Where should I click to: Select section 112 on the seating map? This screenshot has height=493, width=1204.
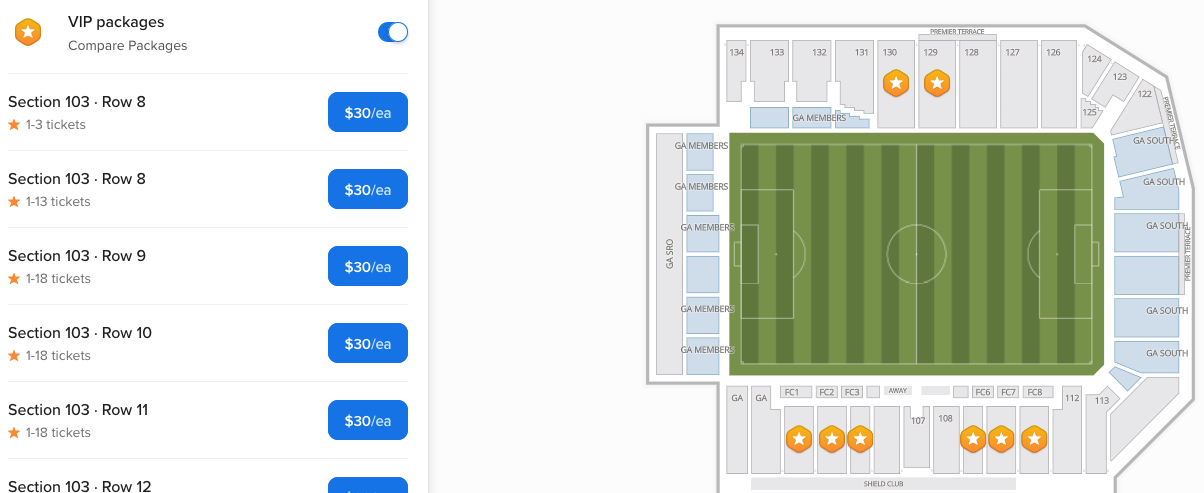tap(1071, 430)
